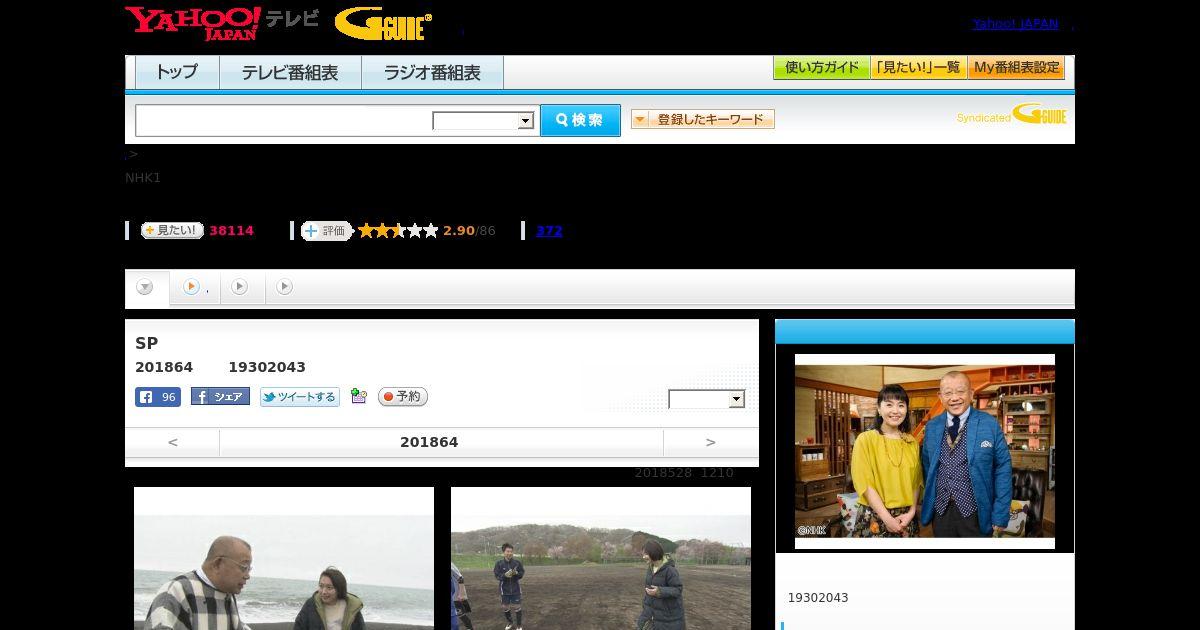Screen dimensions: 1200x630
Task: Open 登録したキーワード dropdown
Action: pyautogui.click(x=703, y=119)
